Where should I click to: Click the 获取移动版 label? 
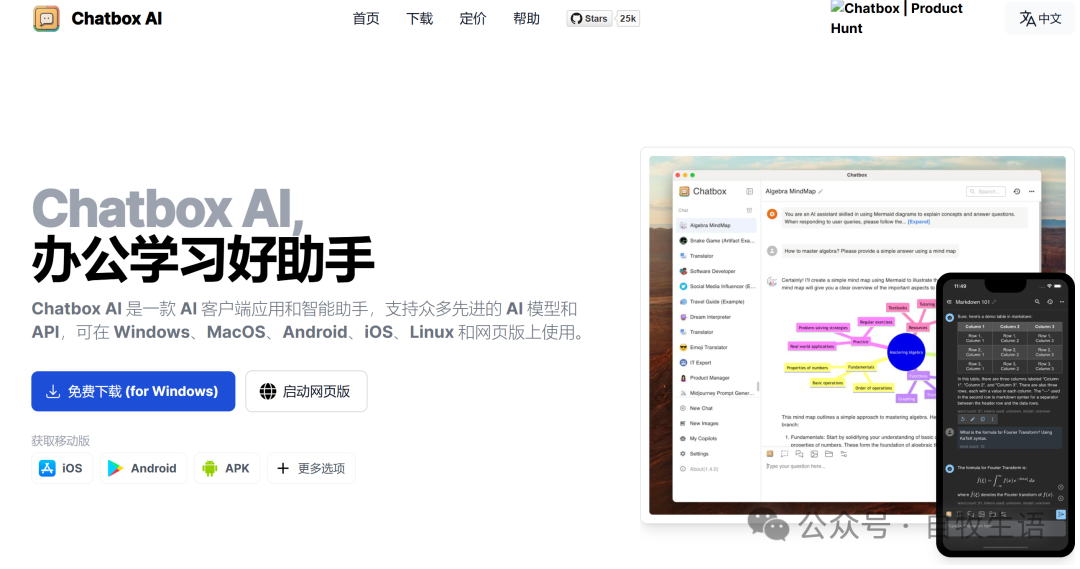(x=61, y=441)
